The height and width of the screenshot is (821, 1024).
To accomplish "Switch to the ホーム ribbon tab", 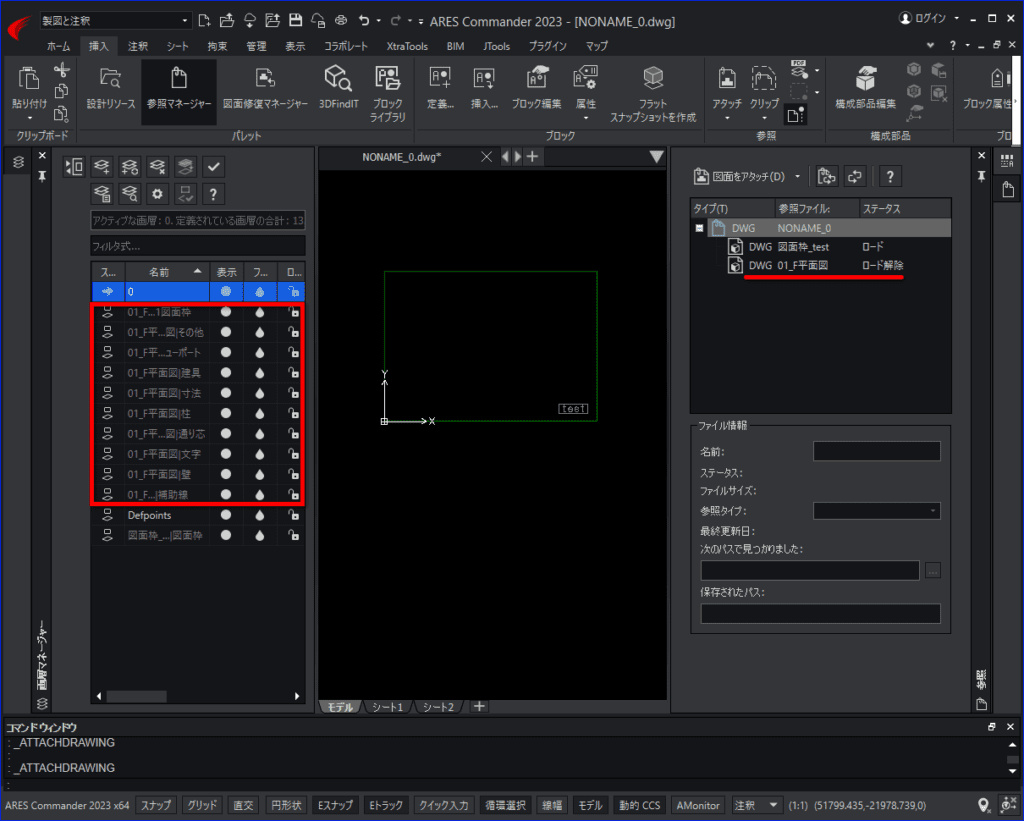I will (58, 46).
